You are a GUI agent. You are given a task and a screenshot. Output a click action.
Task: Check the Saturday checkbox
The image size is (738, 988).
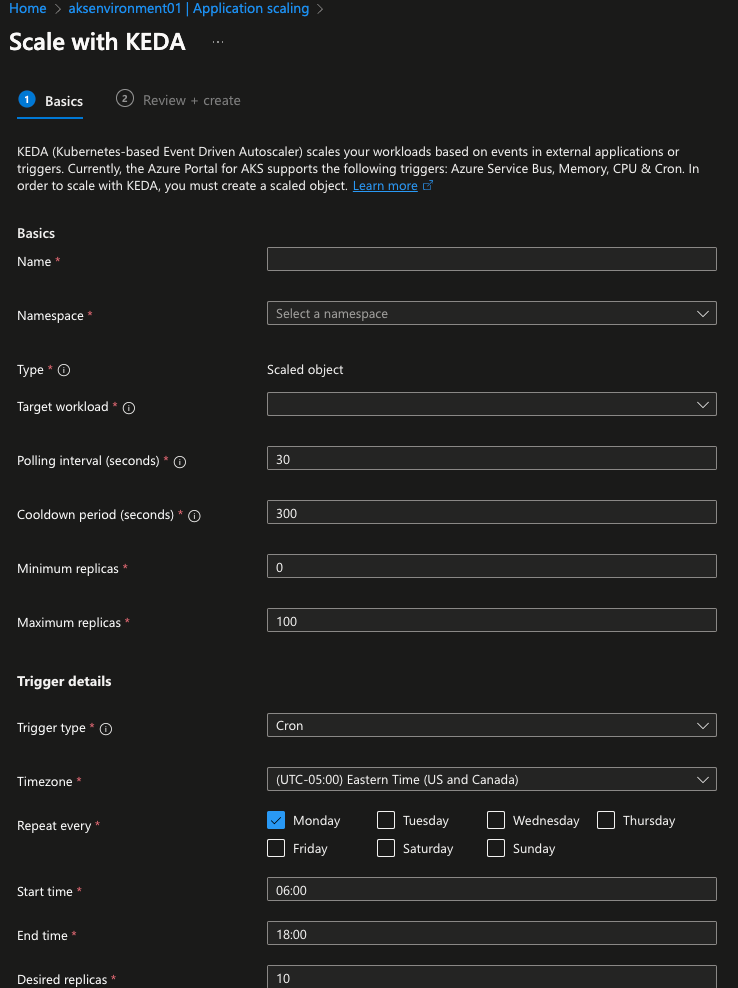386,848
